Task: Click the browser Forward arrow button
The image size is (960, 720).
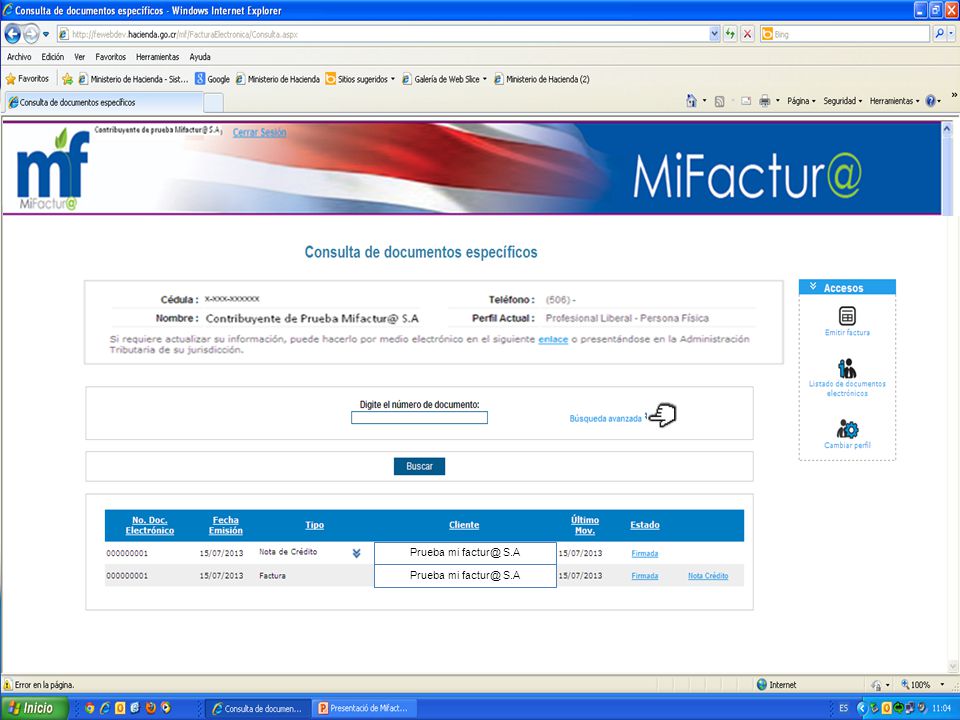Action: coord(31,34)
